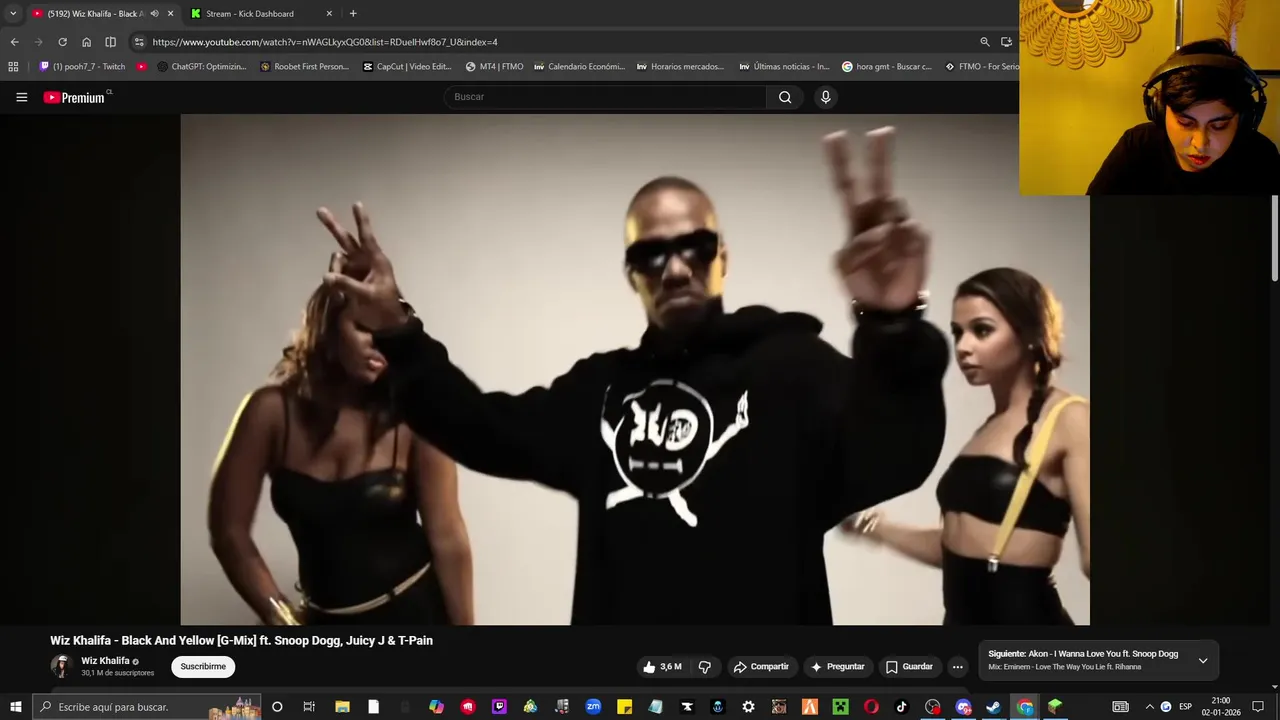Open the CapCut | Video Edit bookmark

[407, 67]
